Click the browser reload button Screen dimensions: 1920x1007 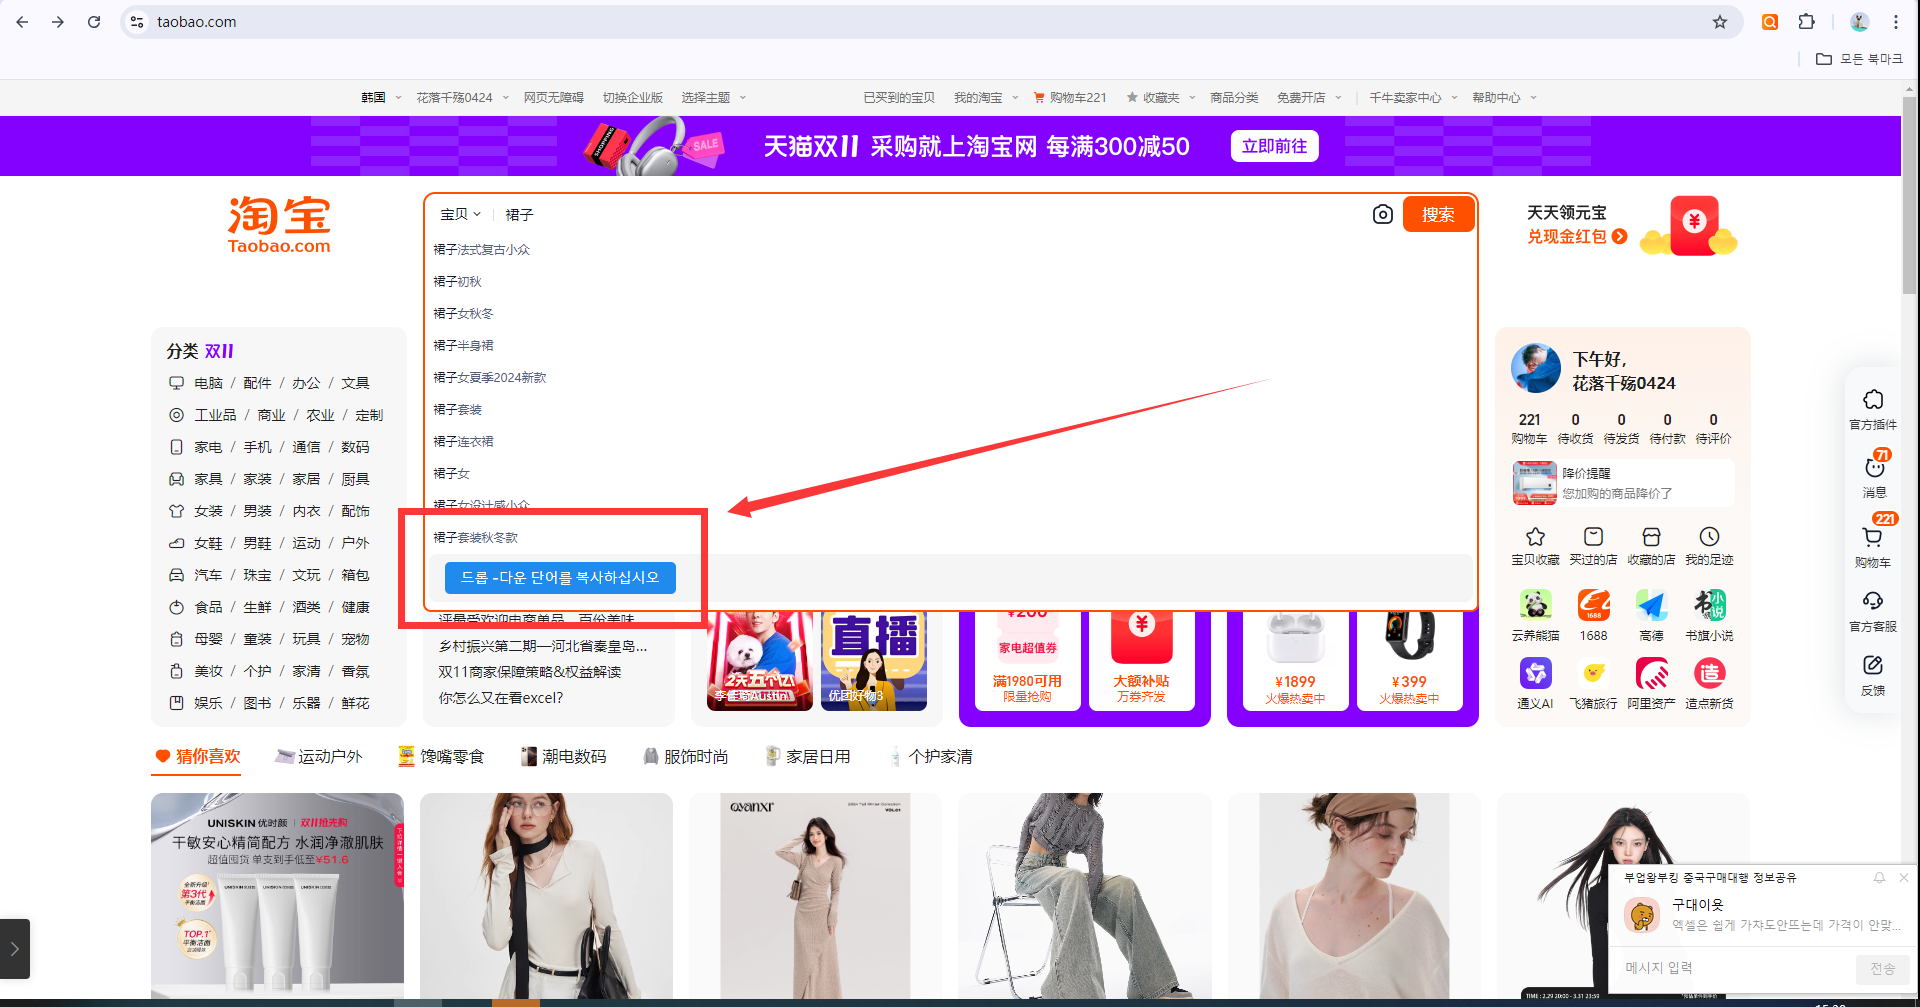coord(94,22)
